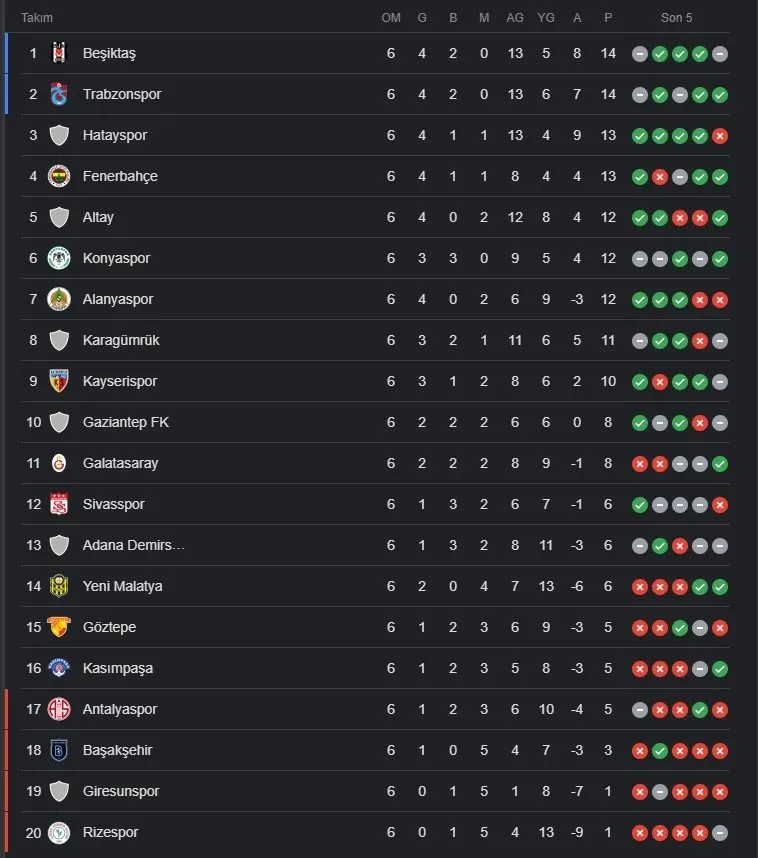Open the Hatayspor team link
Image resolution: width=758 pixels, height=858 pixels.
pyautogui.click(x=115, y=135)
